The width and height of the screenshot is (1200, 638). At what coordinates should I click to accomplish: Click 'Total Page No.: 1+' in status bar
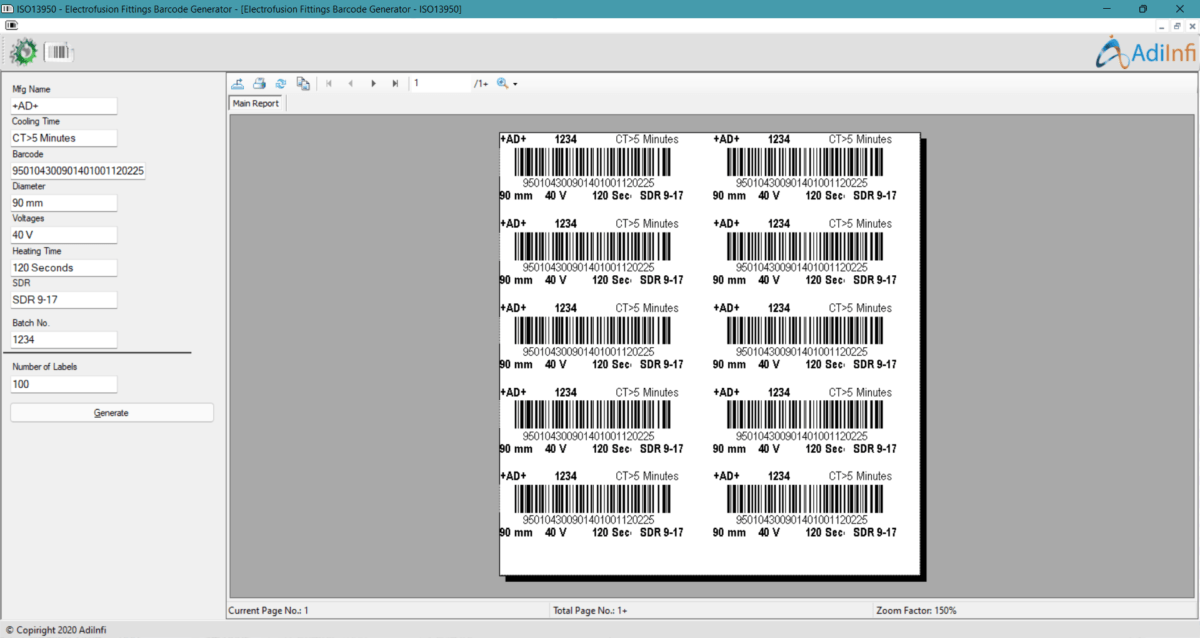coord(590,610)
